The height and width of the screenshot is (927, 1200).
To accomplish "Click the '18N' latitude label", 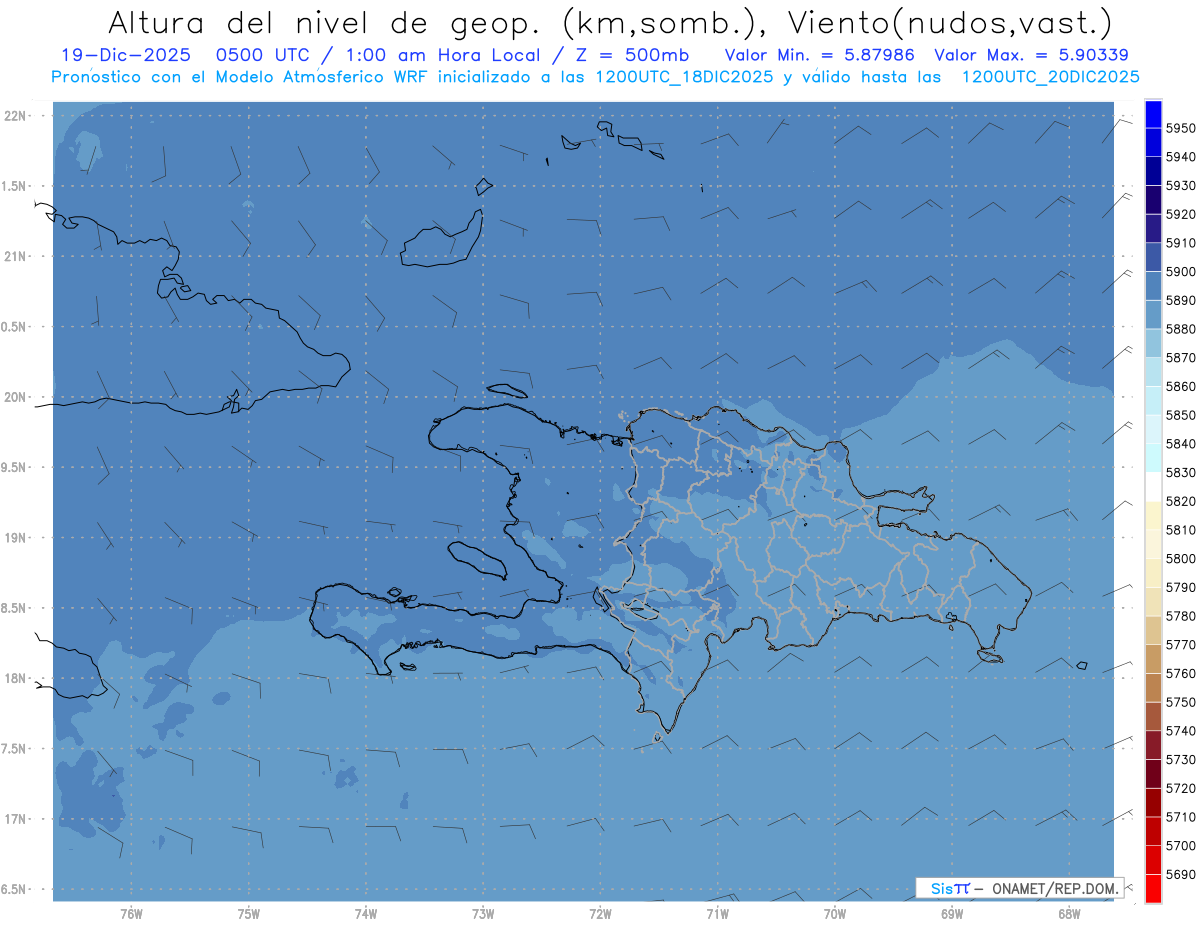I will click(x=15, y=678).
